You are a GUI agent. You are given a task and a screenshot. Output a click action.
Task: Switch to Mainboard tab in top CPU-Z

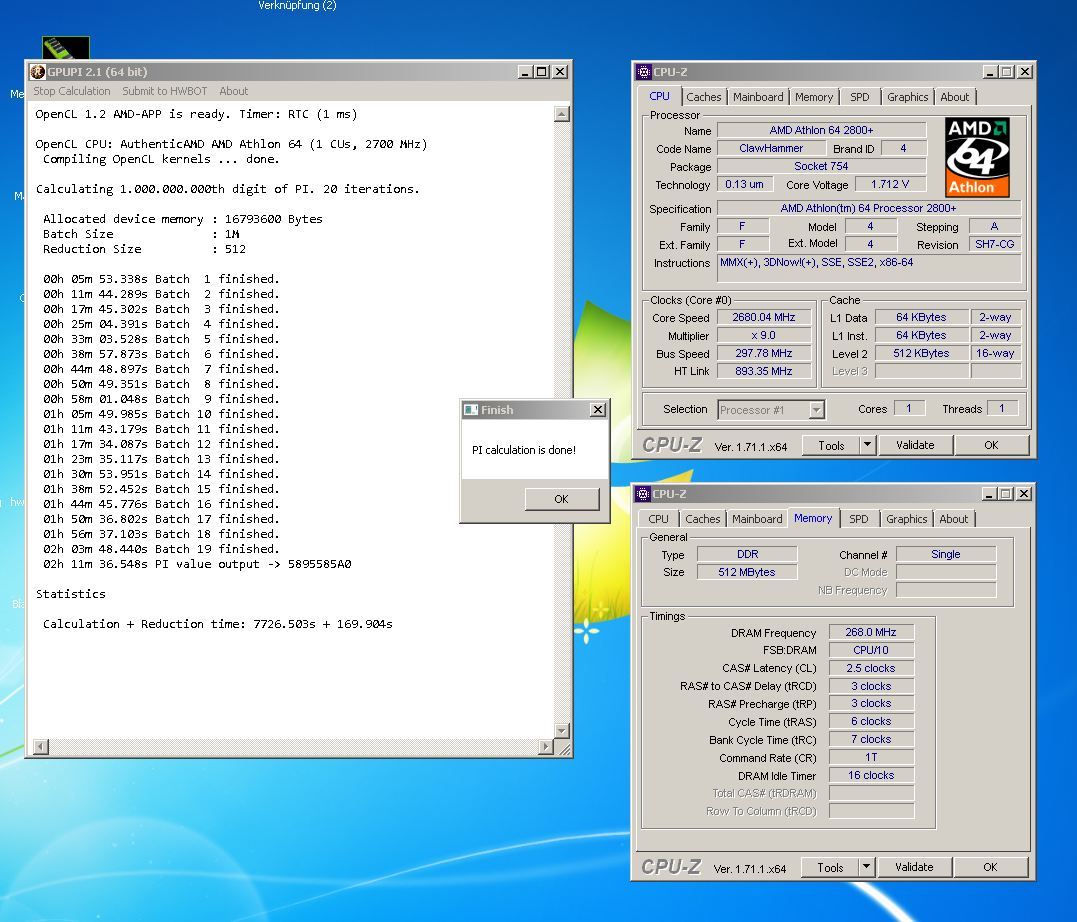click(758, 97)
